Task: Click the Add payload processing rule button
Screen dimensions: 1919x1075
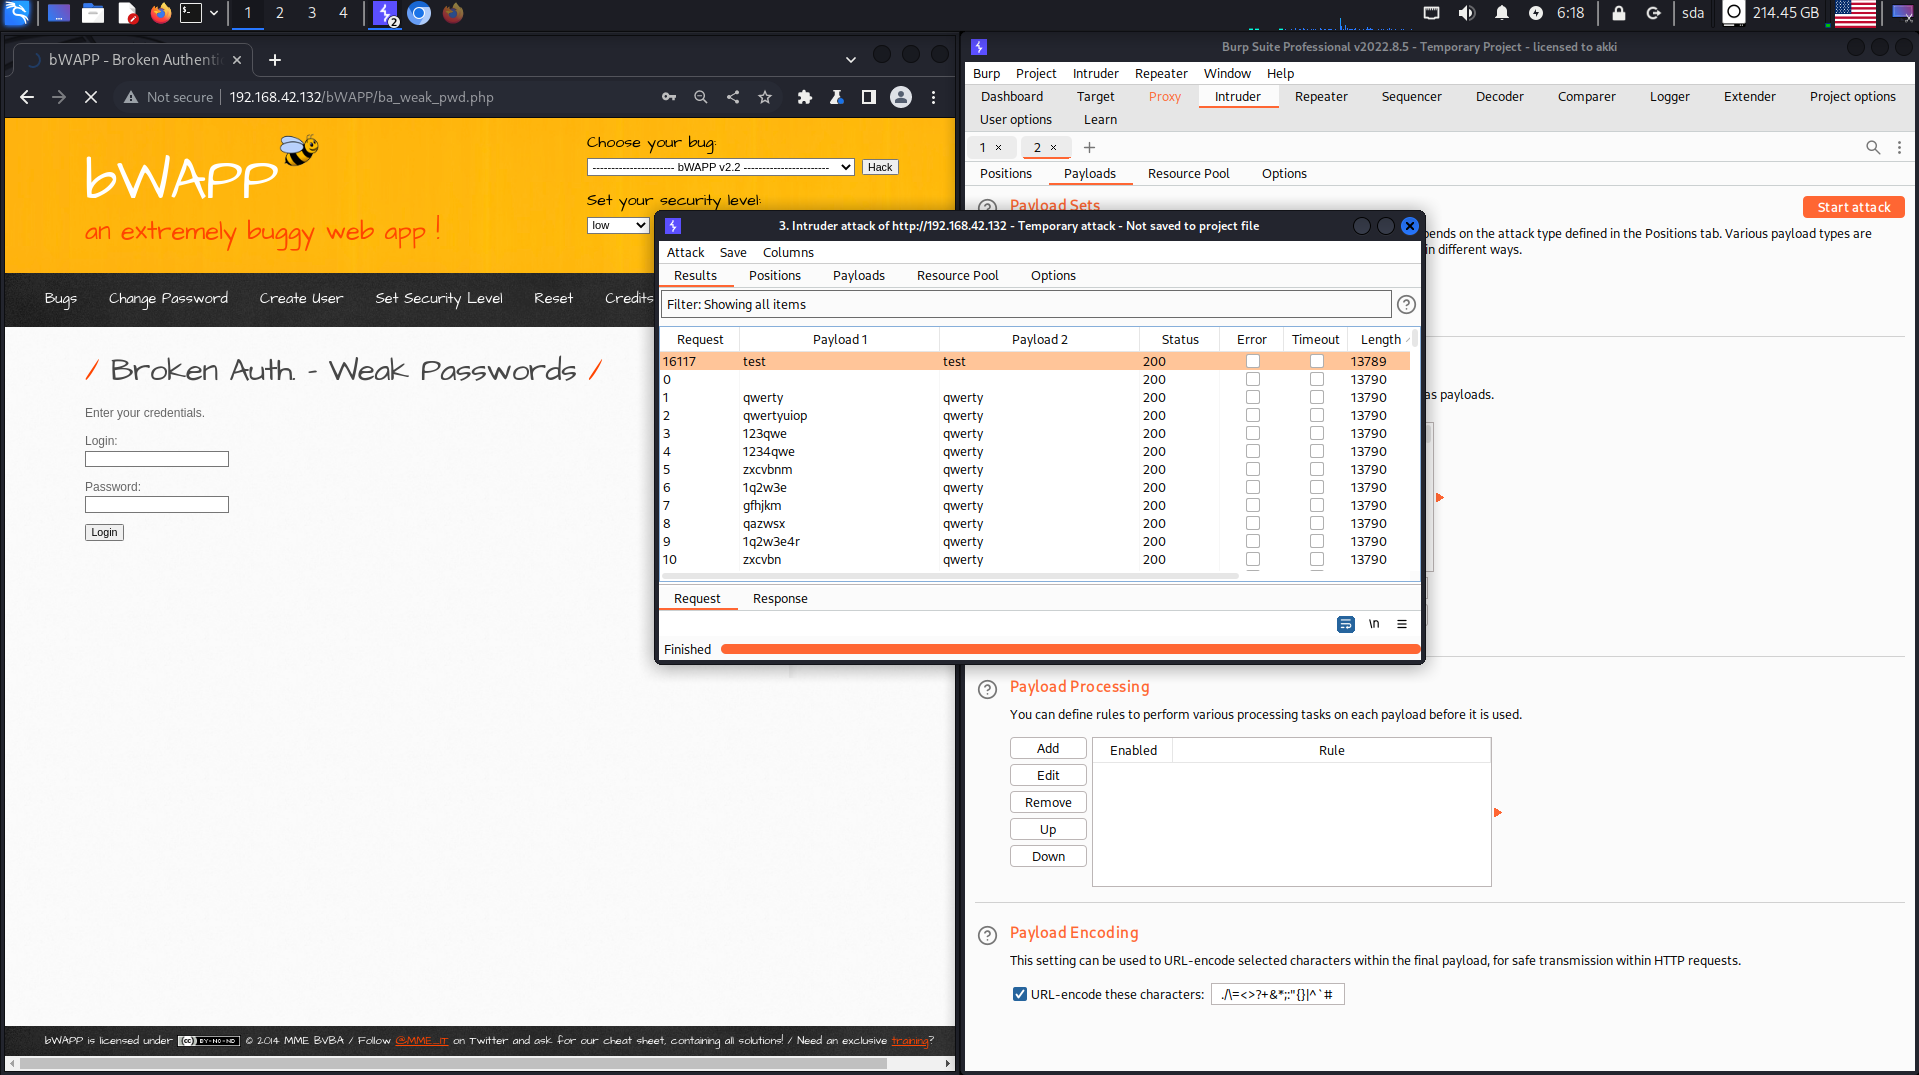Action: click(x=1047, y=749)
